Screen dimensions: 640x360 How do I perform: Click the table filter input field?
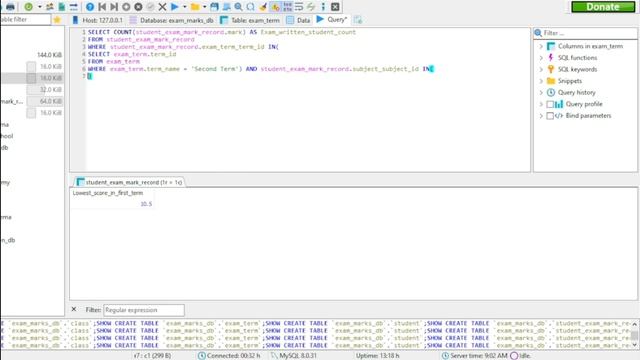click(x=25, y=20)
